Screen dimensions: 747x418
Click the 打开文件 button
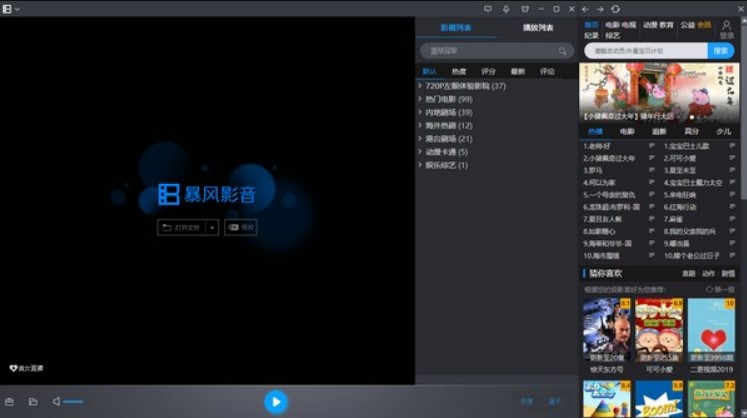point(182,227)
